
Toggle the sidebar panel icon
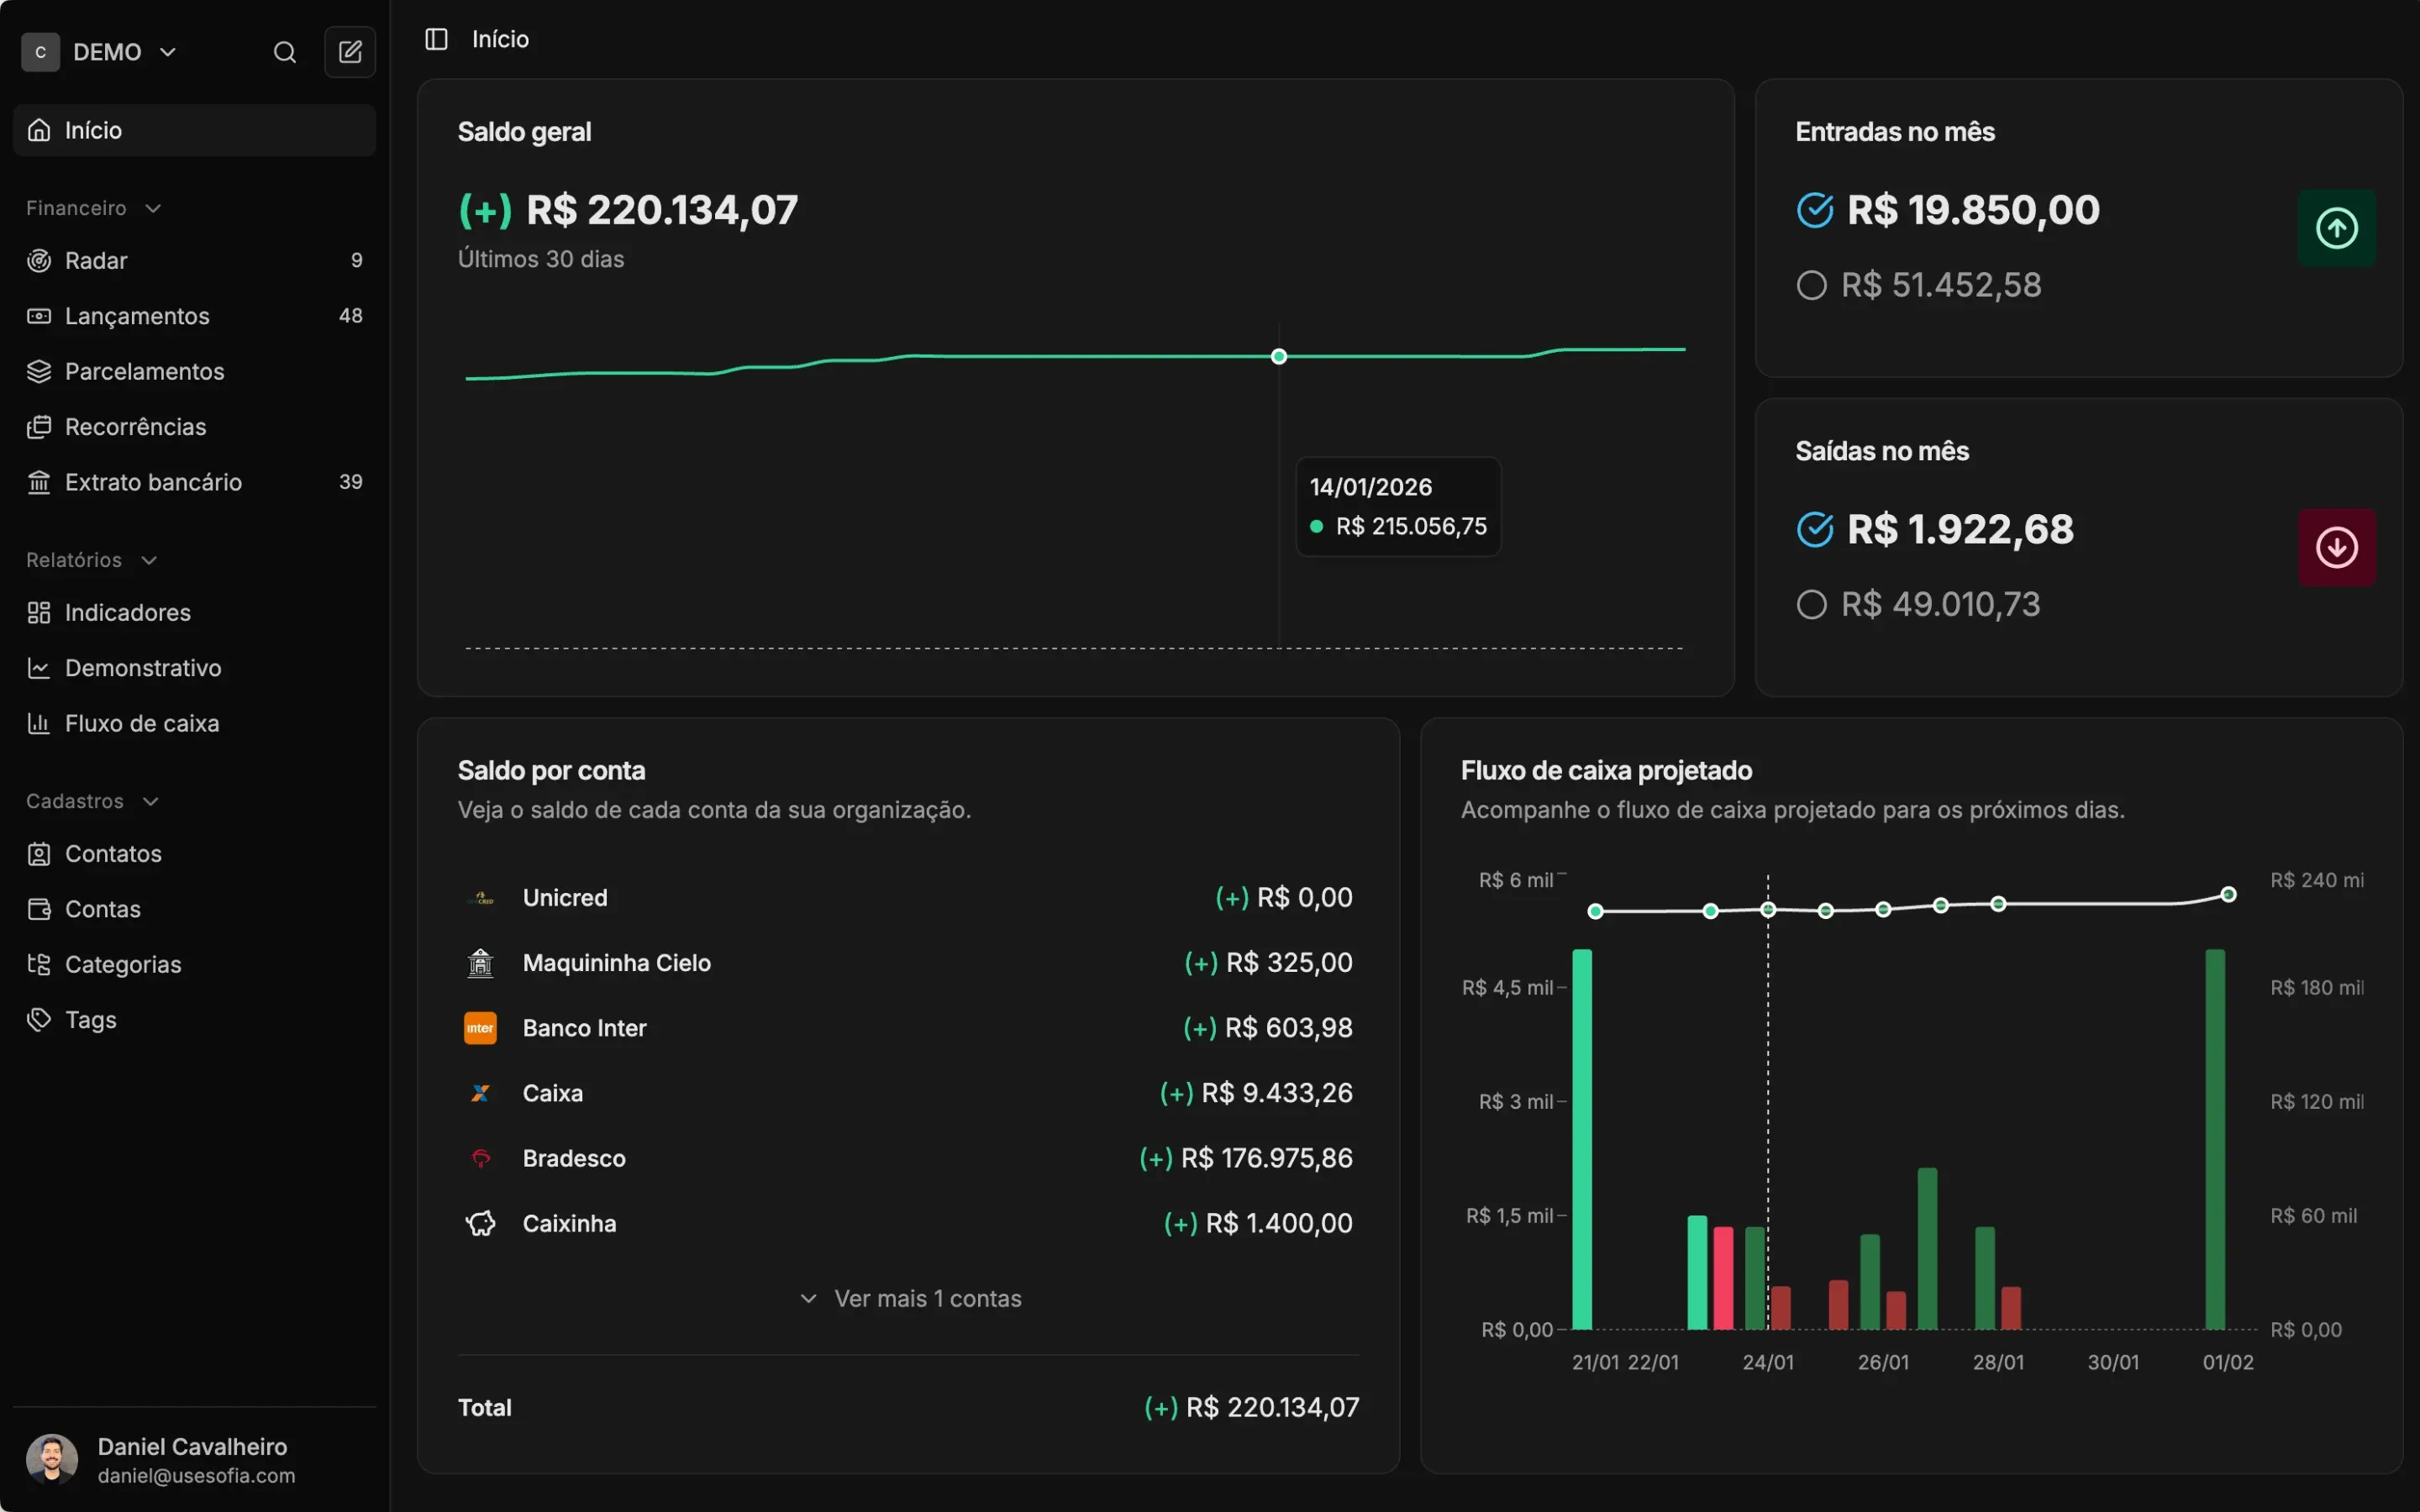coord(436,39)
